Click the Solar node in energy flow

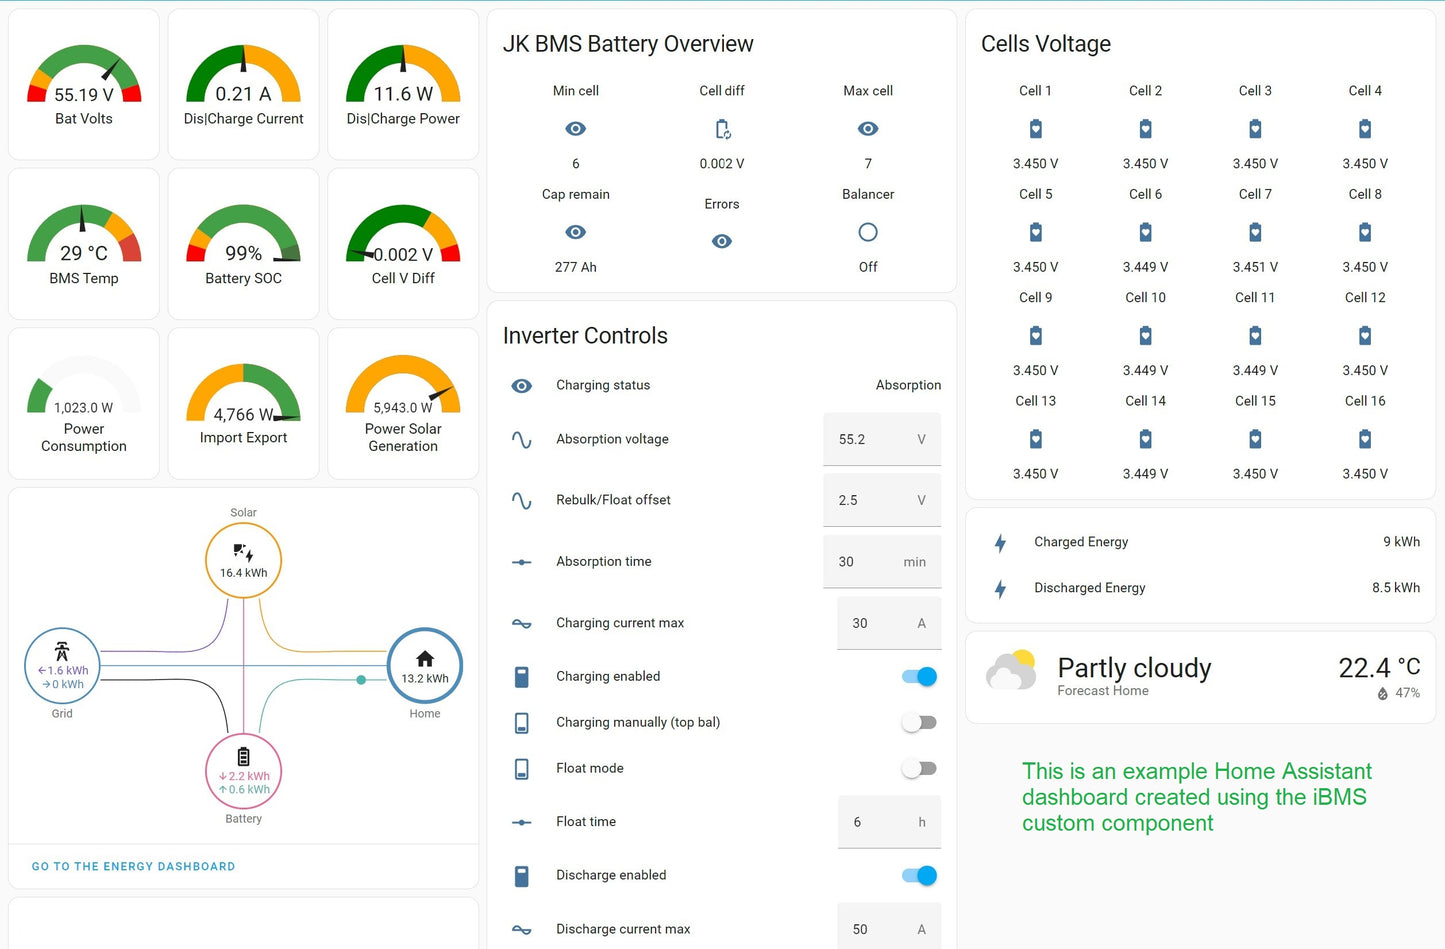pos(243,560)
